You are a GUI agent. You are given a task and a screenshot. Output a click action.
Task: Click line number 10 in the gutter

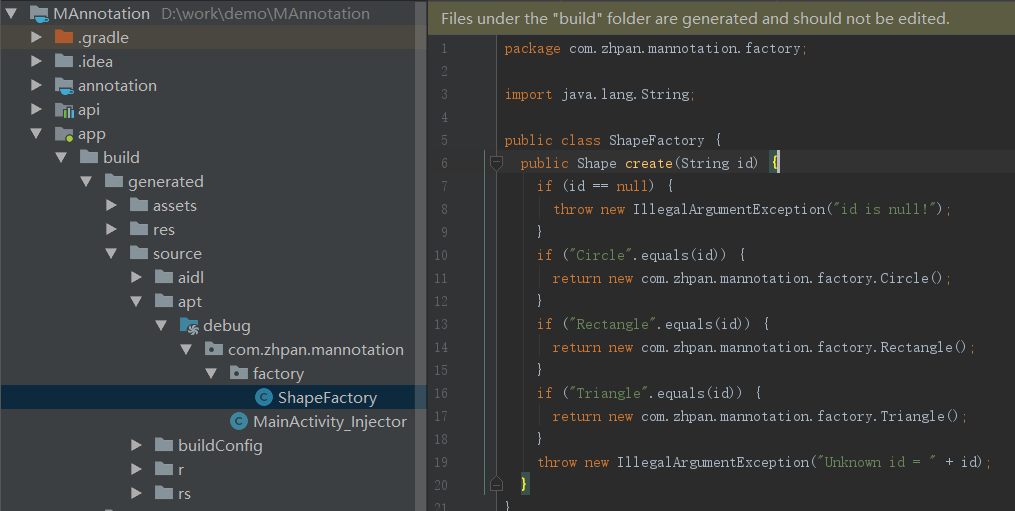tap(441, 255)
